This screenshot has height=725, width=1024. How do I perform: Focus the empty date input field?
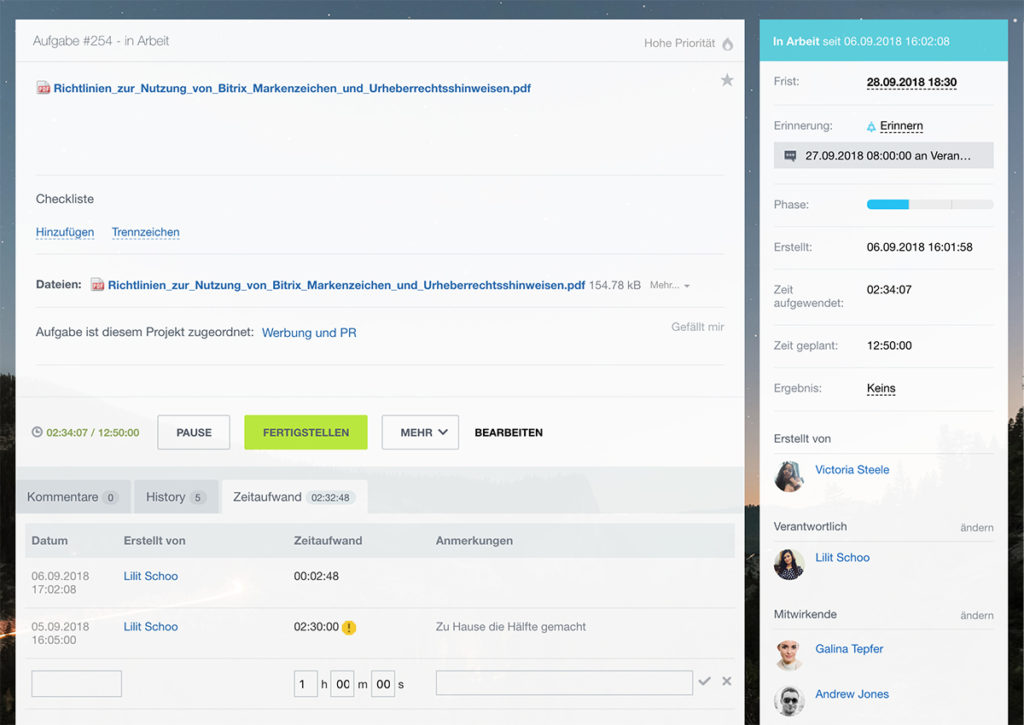76,684
